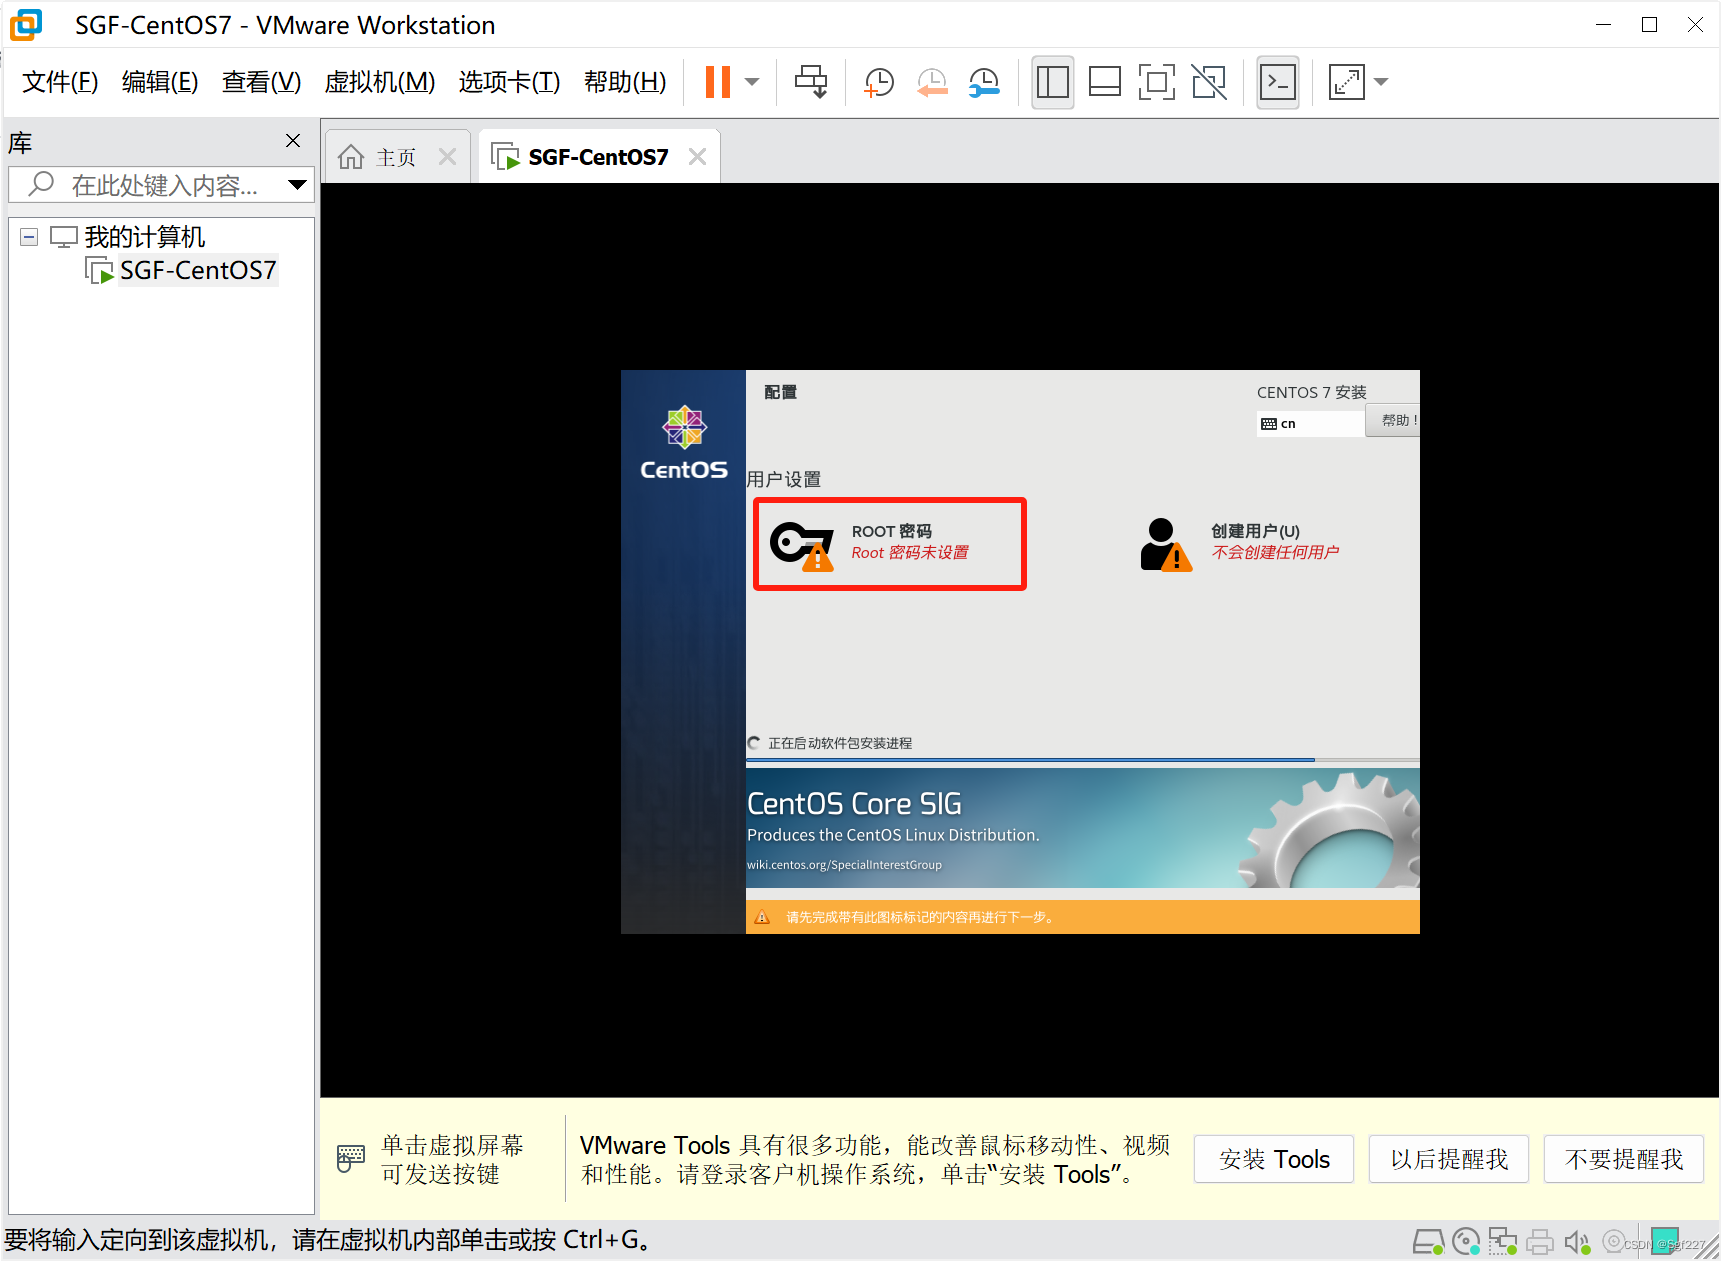Toggle Unity mode icon
The width and height of the screenshot is (1721, 1261).
coord(1209,82)
